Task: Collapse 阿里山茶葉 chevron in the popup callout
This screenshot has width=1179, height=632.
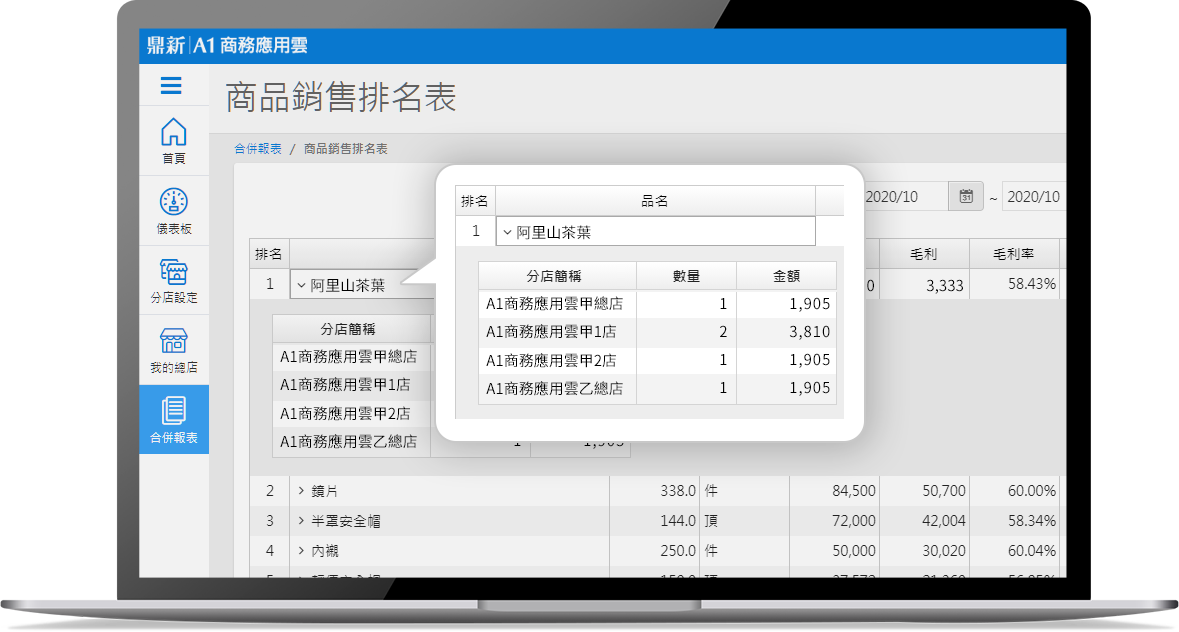Action: (507, 232)
